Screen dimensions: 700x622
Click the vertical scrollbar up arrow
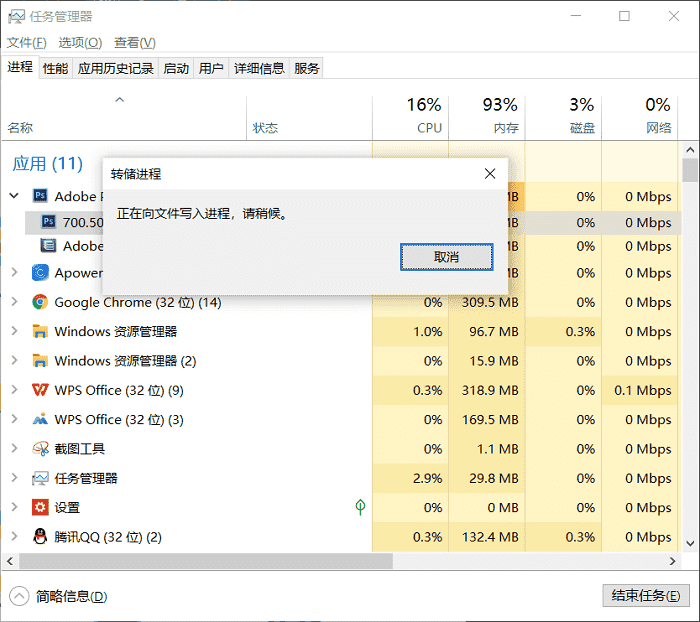click(690, 150)
